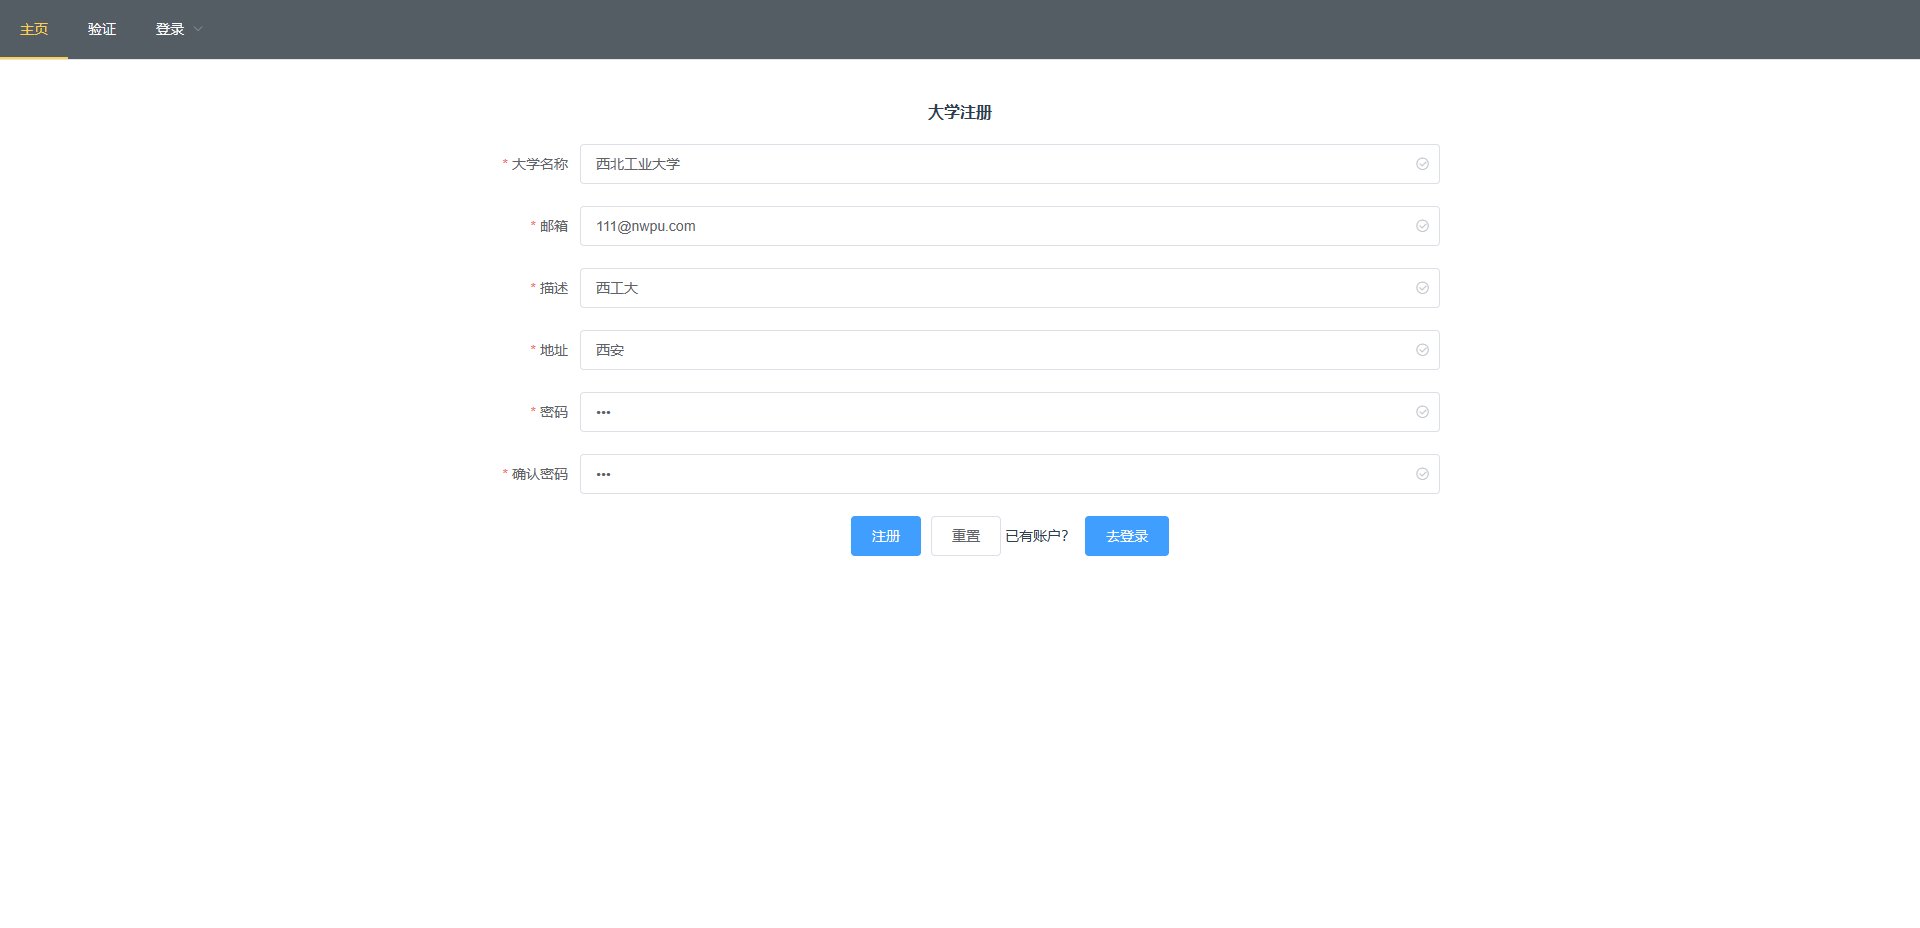Switch to the 验证 navigation tab
The image size is (1920, 928).
(102, 29)
